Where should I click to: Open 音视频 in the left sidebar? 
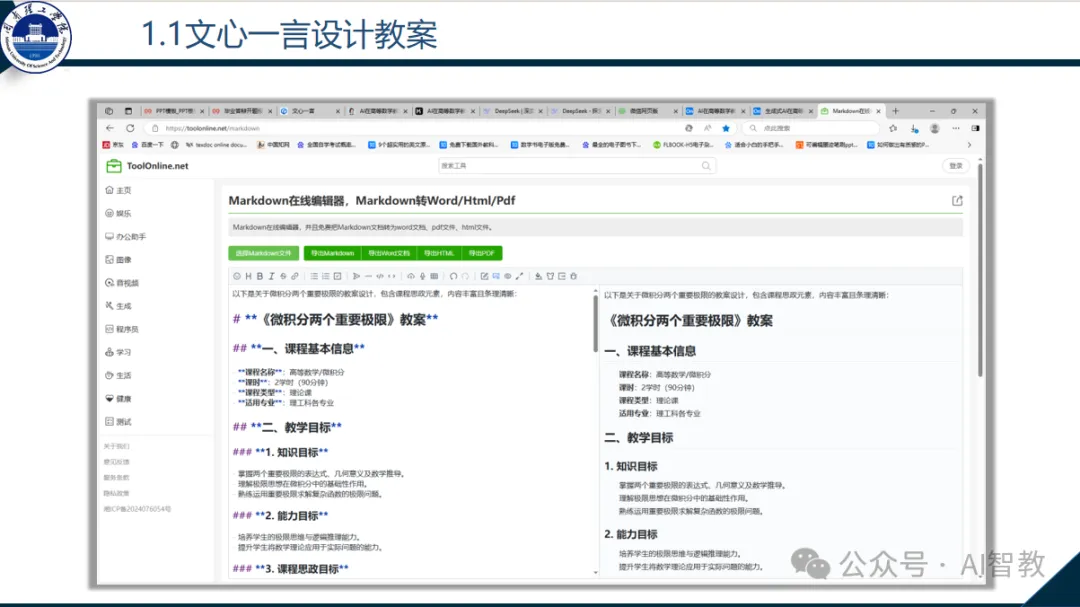click(123, 282)
